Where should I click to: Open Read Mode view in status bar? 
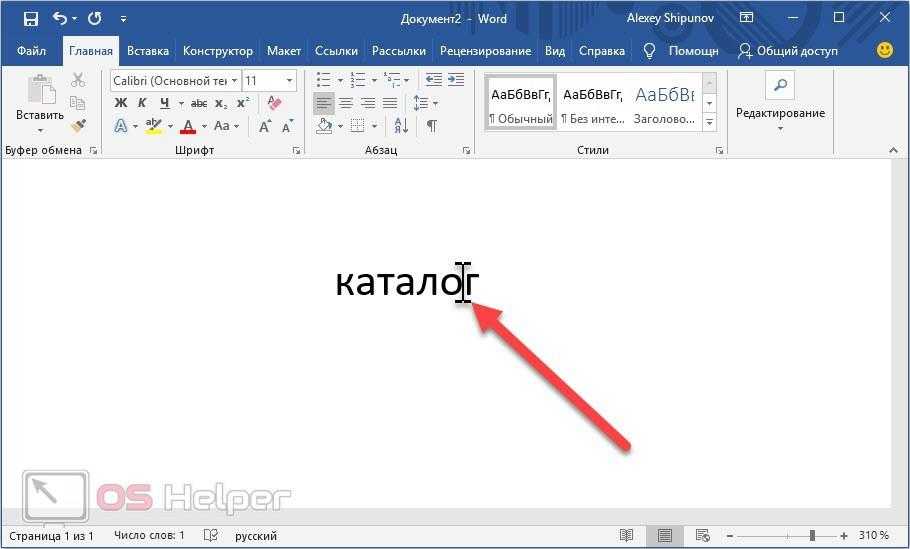(626, 536)
